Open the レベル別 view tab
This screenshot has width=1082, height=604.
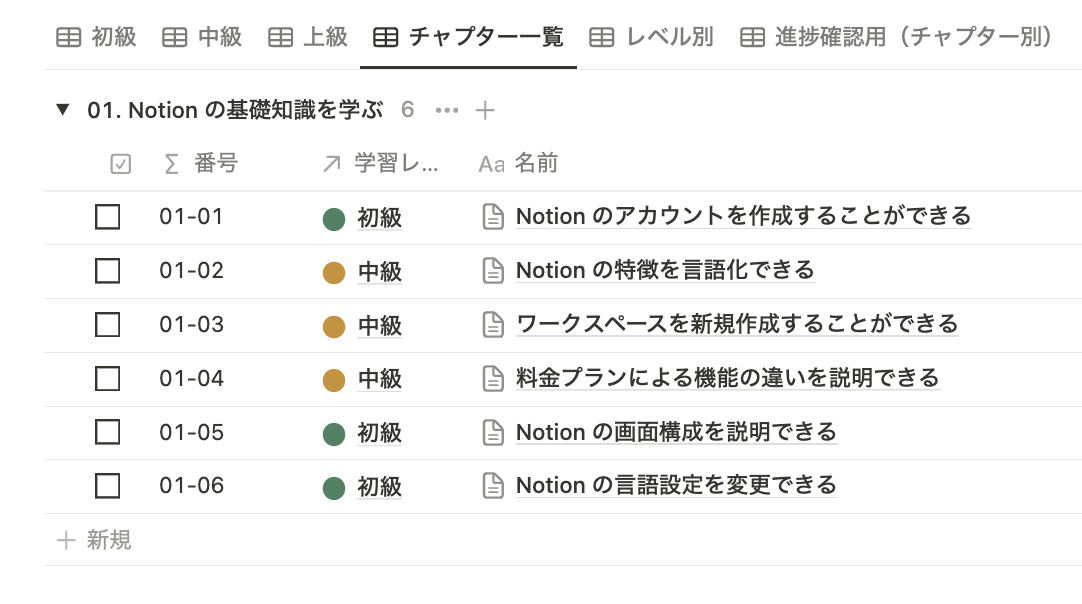tap(651, 37)
